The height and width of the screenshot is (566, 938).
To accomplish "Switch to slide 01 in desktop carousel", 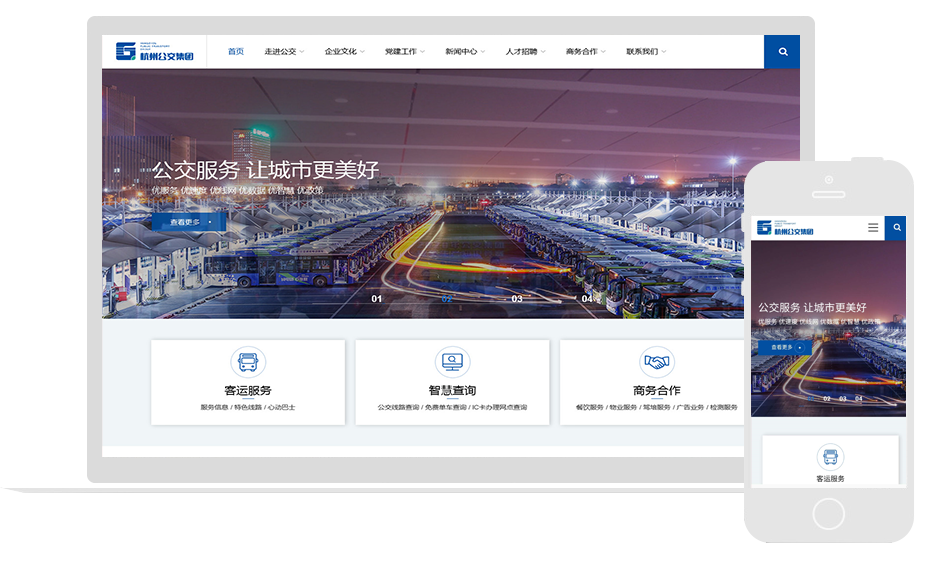I will (x=377, y=299).
